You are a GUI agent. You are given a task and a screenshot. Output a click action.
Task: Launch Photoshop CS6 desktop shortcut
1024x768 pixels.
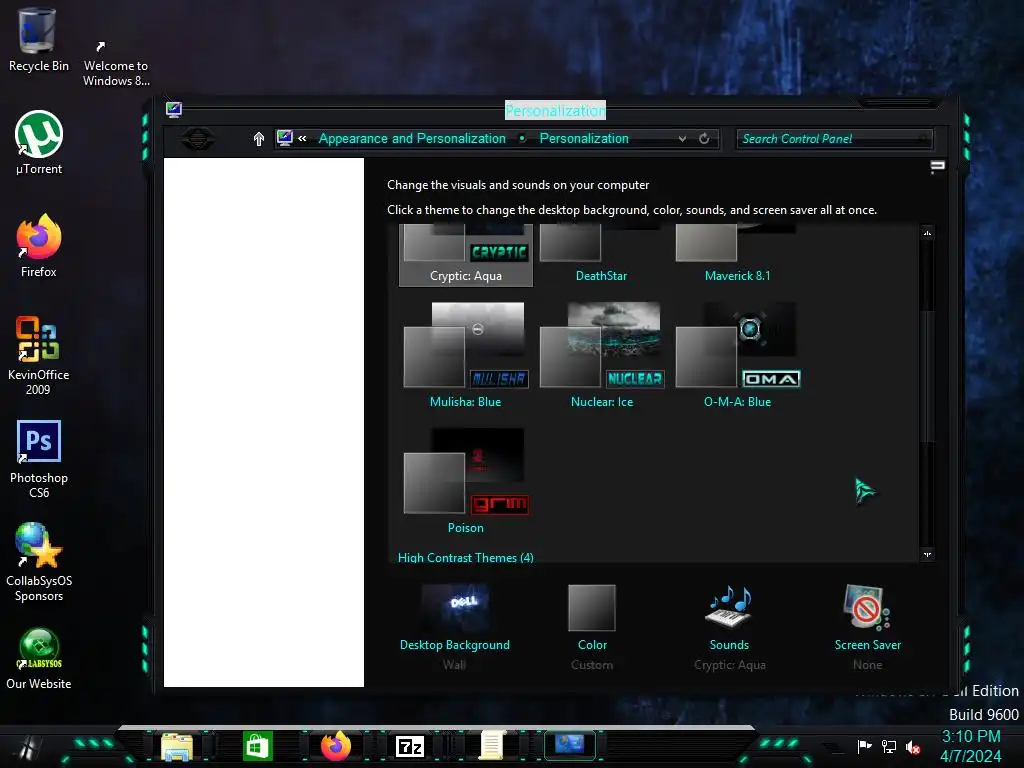[x=39, y=460]
